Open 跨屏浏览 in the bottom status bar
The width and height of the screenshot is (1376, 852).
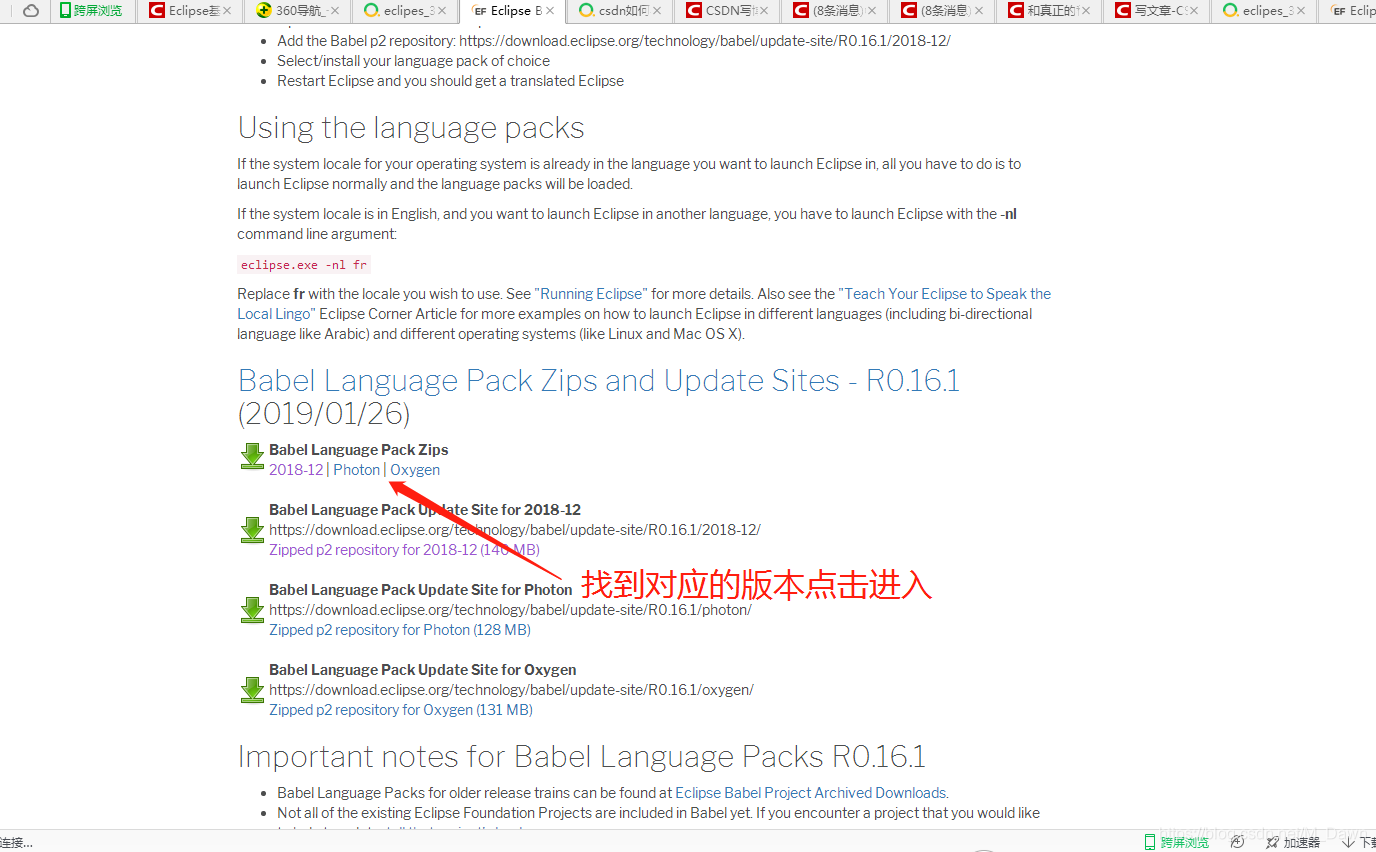coord(1177,842)
